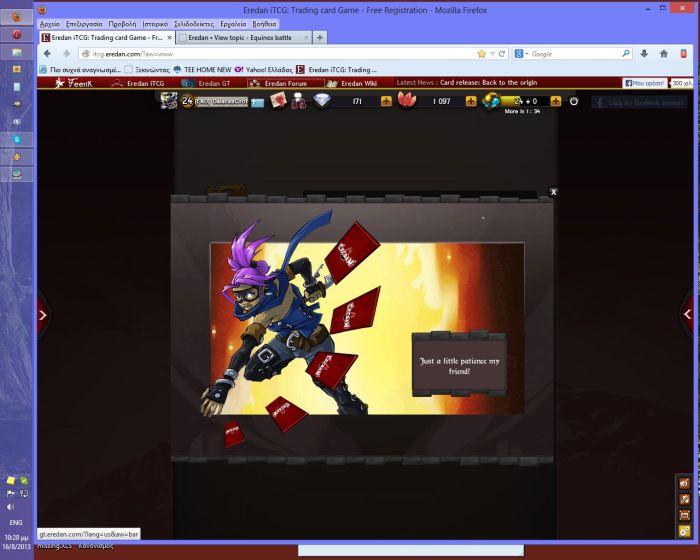Open the URL history dropdown arrow
Image resolution: width=700 pixels, height=560 pixels.
point(492,54)
